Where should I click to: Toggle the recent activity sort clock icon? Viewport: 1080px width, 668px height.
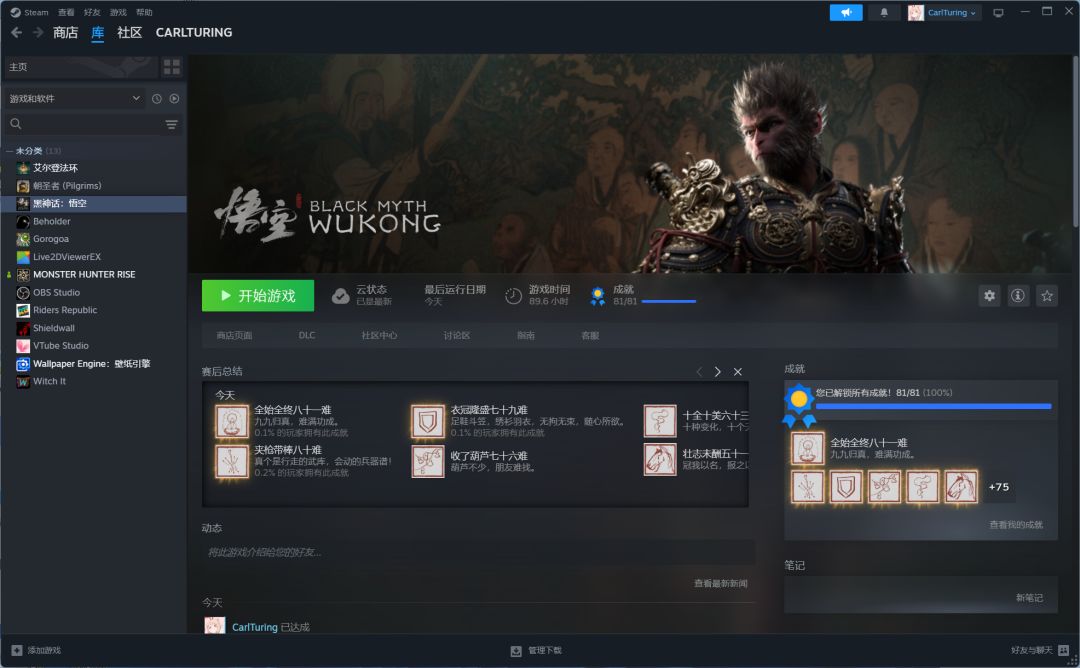click(156, 98)
